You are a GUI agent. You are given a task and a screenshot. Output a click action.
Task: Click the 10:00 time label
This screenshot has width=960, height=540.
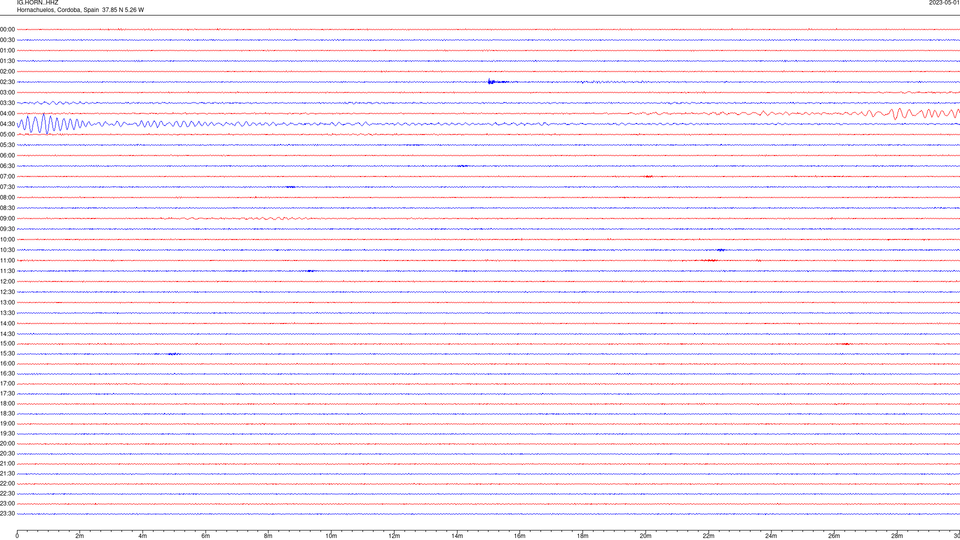click(7, 239)
